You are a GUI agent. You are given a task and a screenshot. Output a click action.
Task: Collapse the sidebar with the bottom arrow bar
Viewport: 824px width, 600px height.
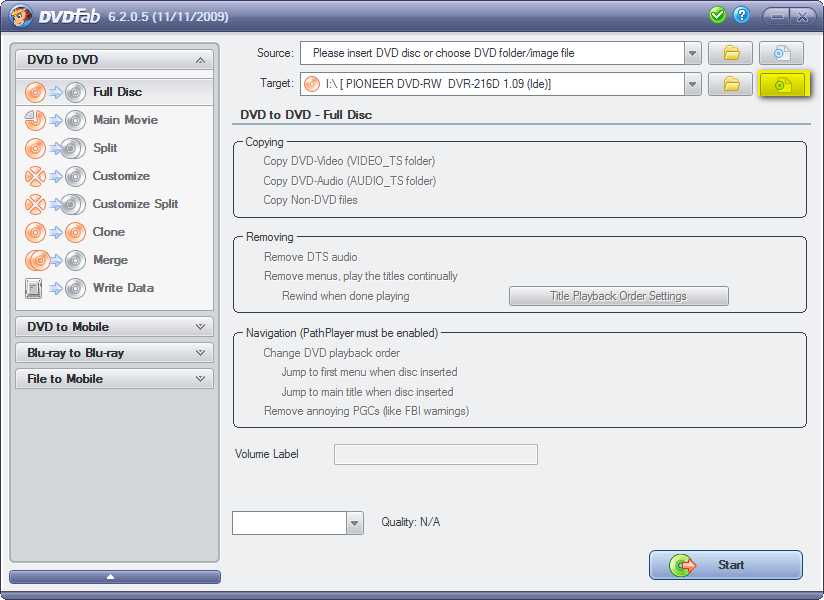pyautogui.click(x=115, y=577)
